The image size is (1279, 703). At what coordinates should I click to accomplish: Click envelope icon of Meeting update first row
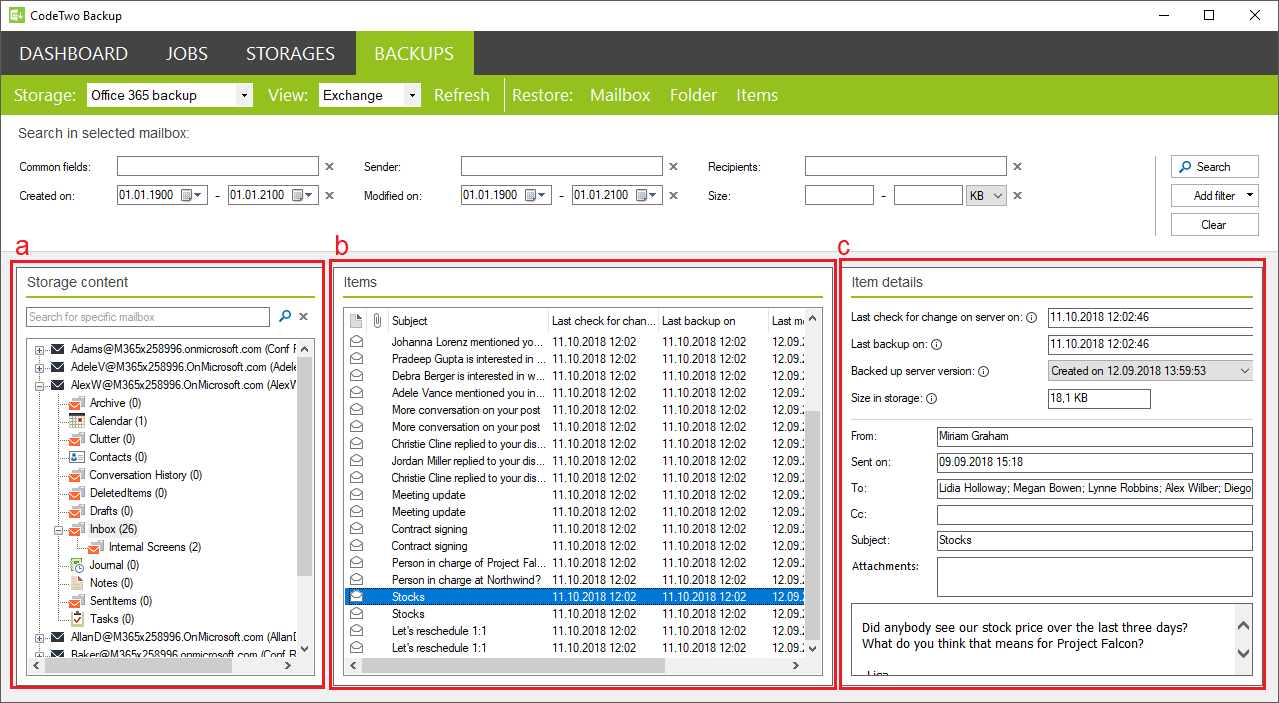point(355,495)
